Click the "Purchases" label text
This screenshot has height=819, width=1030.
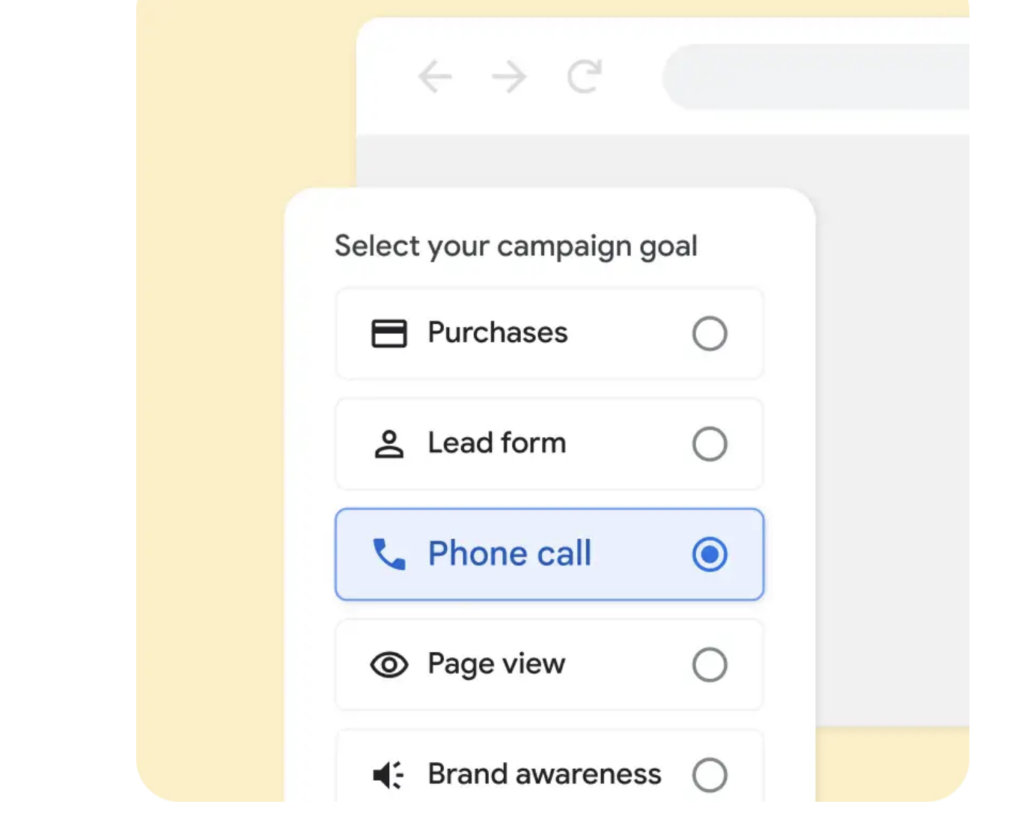coord(497,333)
